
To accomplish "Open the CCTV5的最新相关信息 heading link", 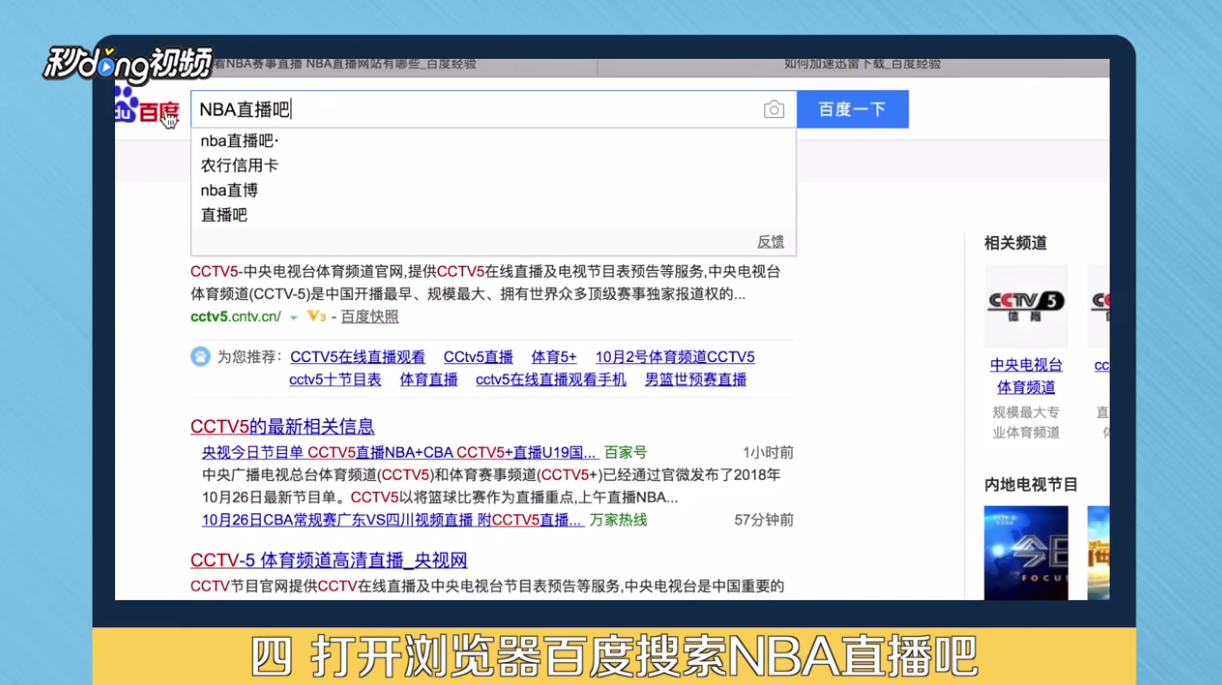I will tap(282, 427).
